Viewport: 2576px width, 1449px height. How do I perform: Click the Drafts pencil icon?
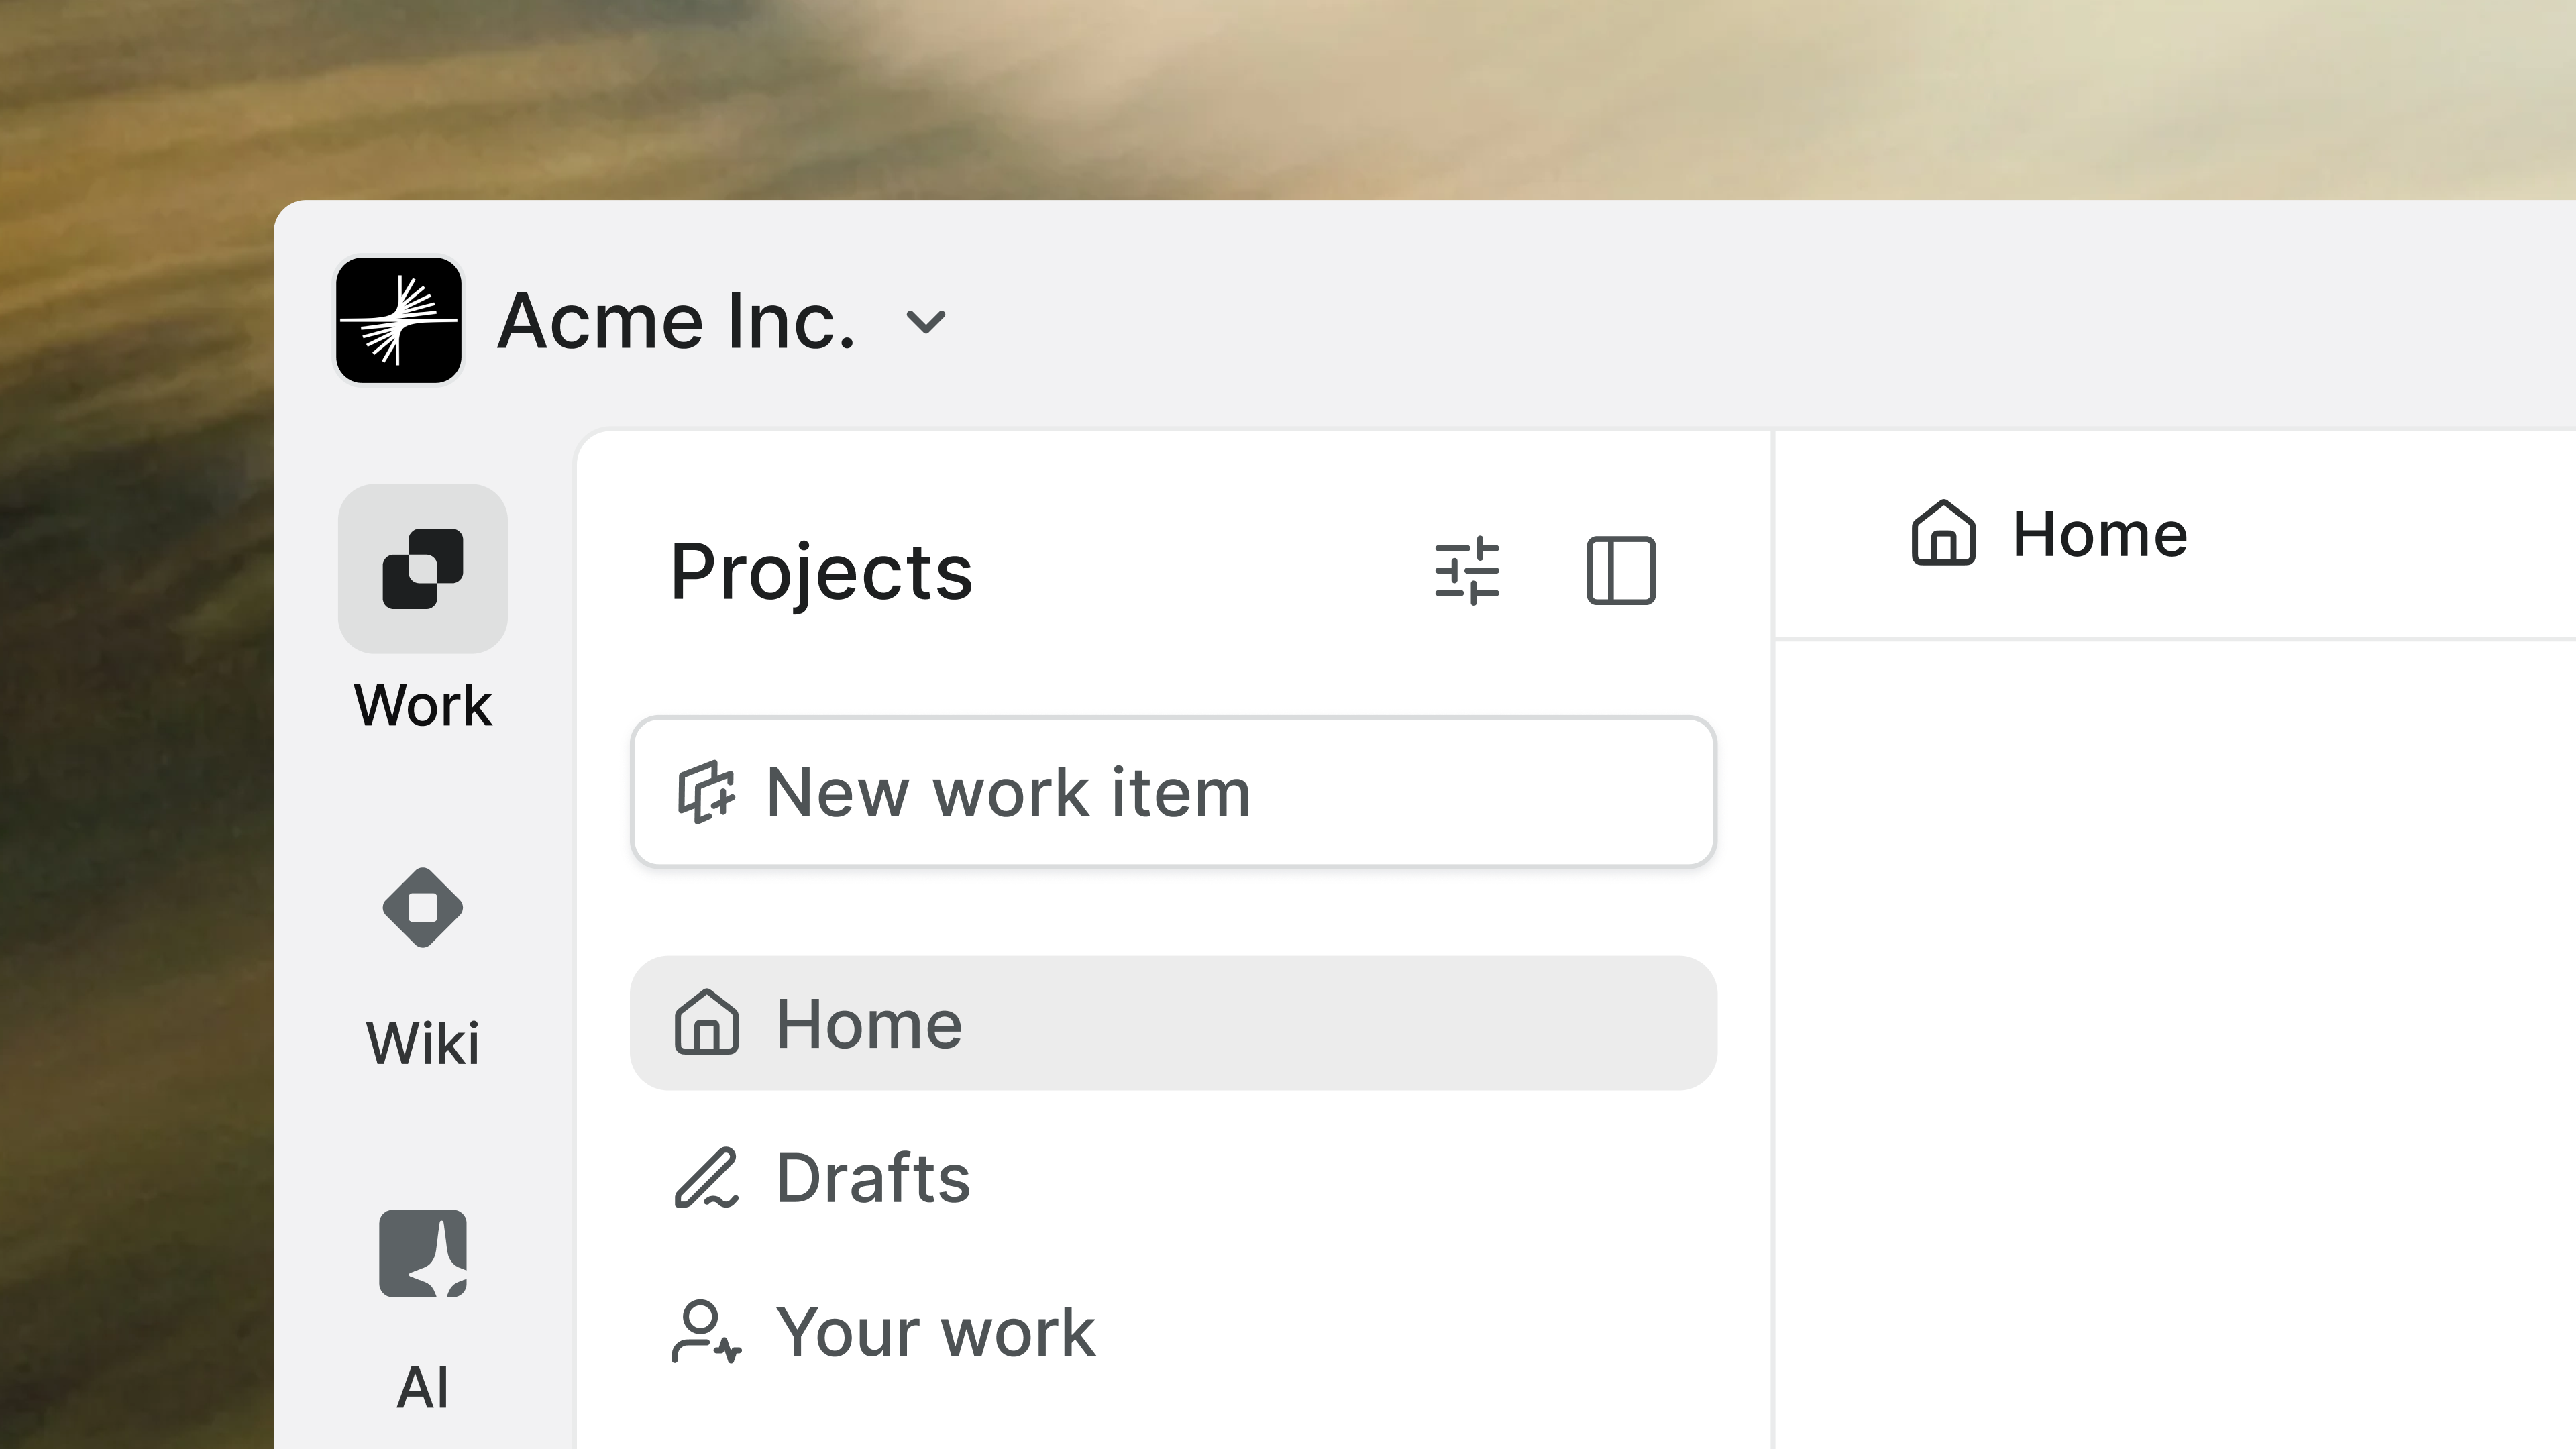pyautogui.click(x=707, y=1178)
